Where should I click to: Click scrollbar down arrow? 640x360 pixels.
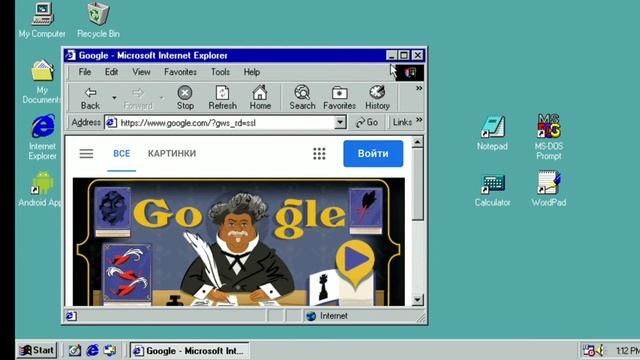click(417, 300)
